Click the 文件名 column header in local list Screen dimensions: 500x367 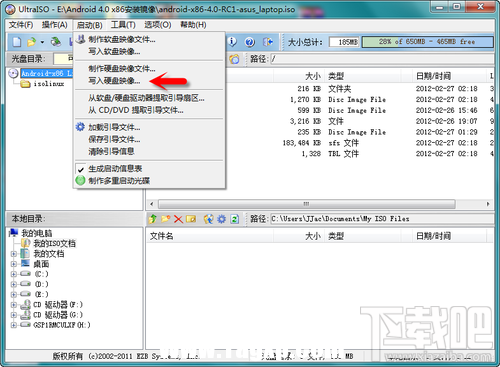[x=210, y=236]
